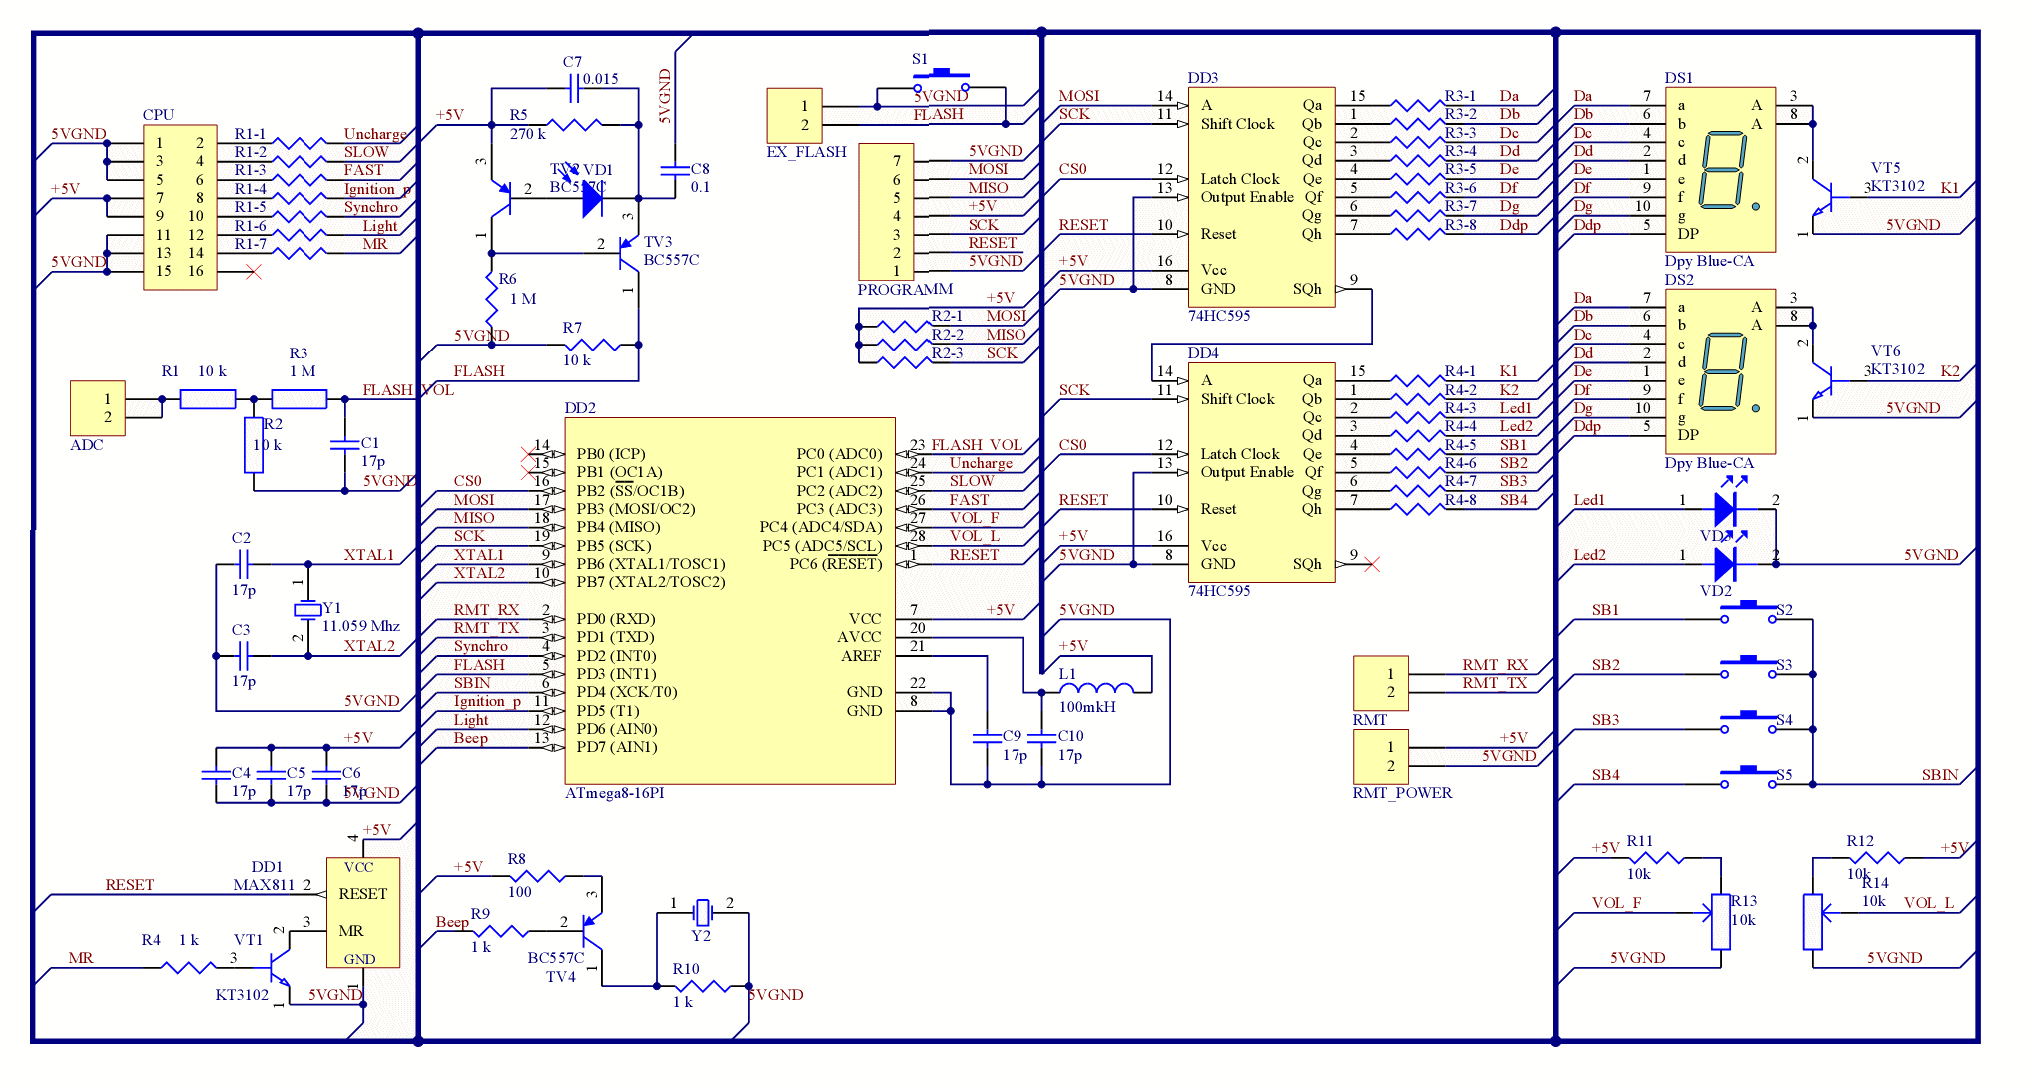The width and height of the screenshot is (2032, 1088).
Task: Click the SB4 pushbutton S5 symbol
Action: pos(1748,774)
